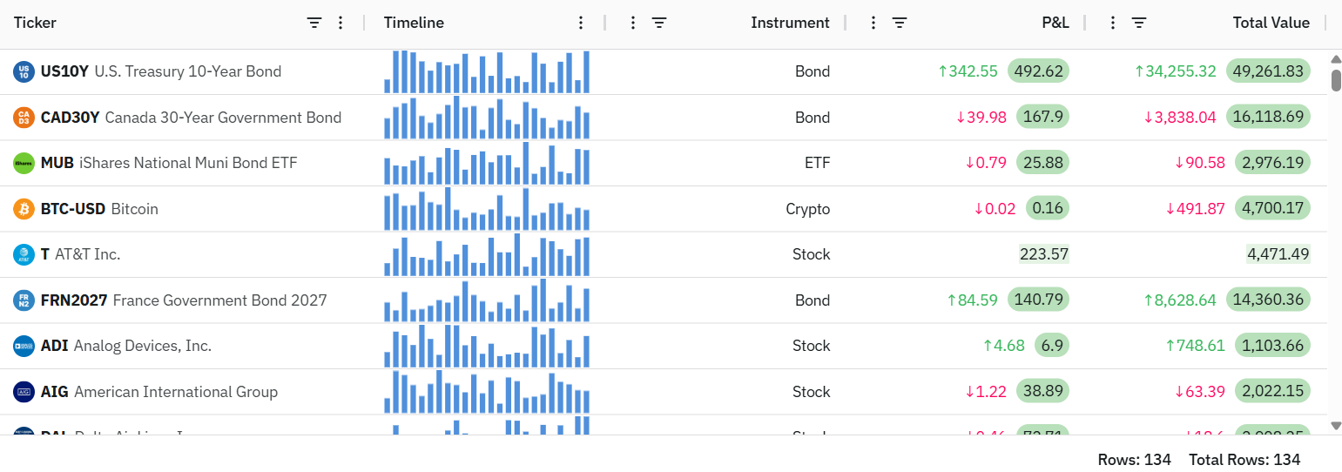Viewport: 1342px width, 472px height.
Task: Click the US10Y ticker logo icon
Action: (24, 72)
